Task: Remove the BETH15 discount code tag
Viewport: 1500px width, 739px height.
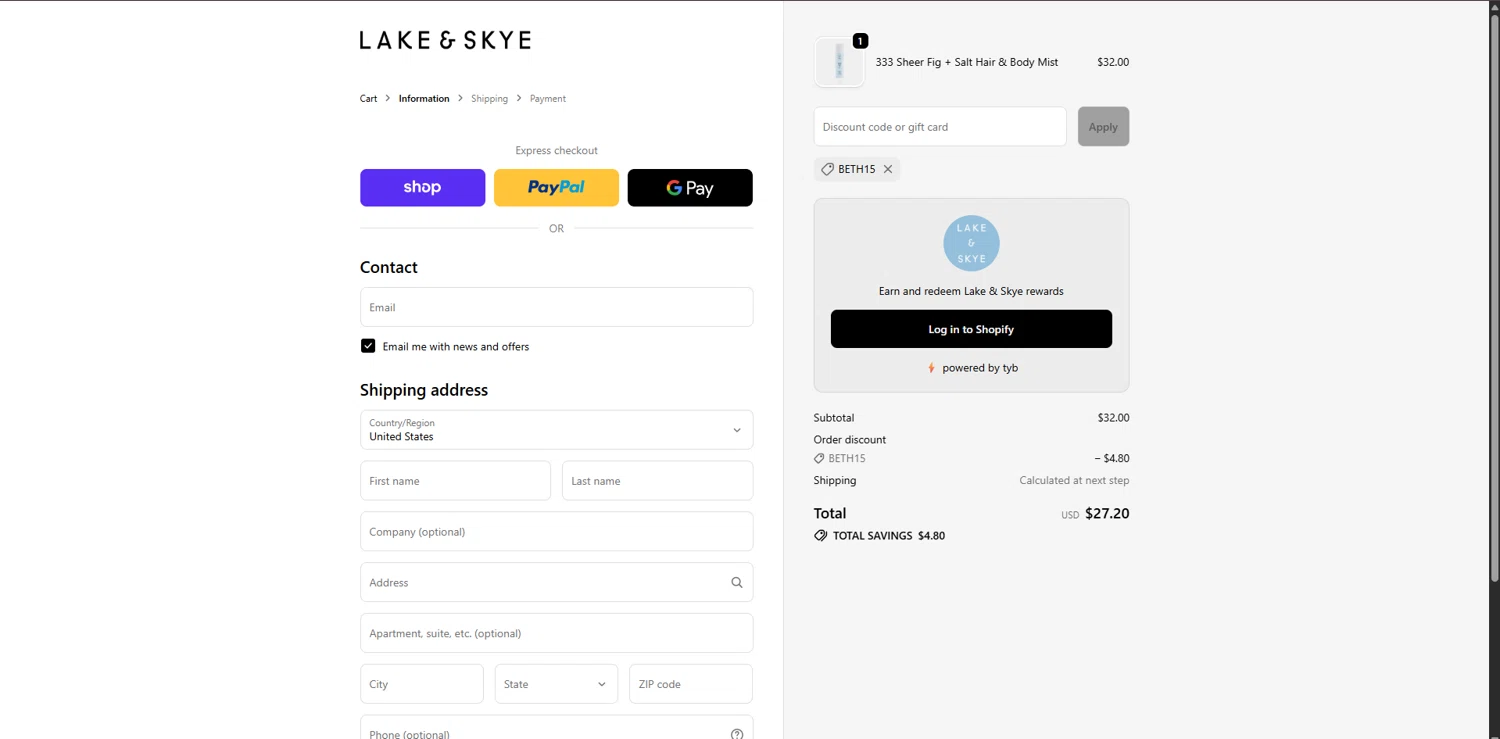Action: (888, 169)
